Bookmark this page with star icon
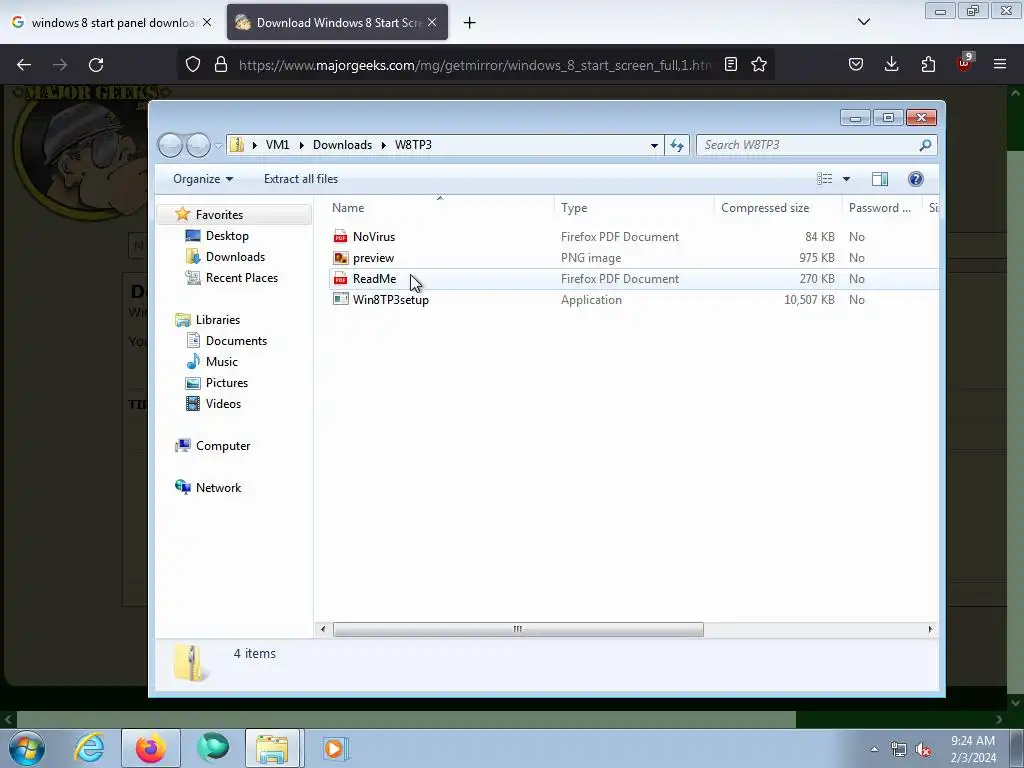The image size is (1024, 768). [759, 64]
